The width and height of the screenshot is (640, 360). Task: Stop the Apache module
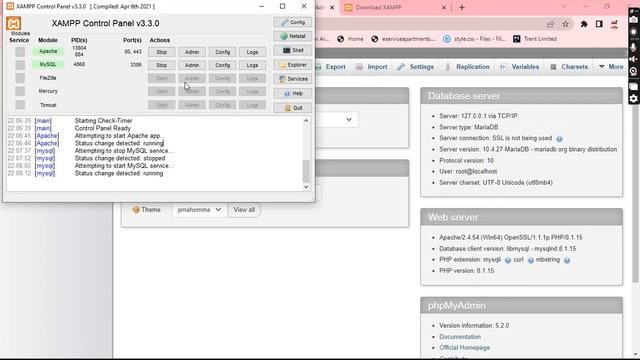point(162,52)
